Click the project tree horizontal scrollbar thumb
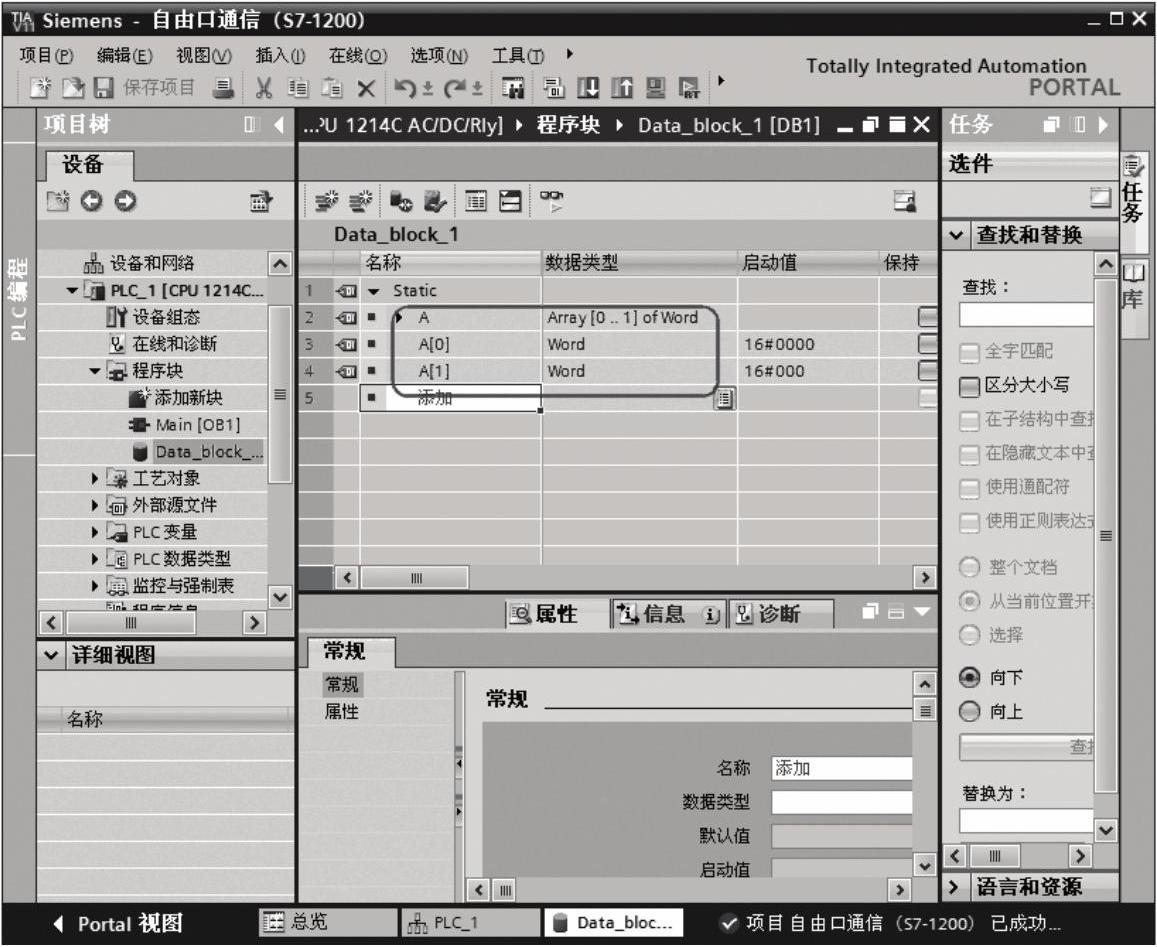 pos(131,623)
